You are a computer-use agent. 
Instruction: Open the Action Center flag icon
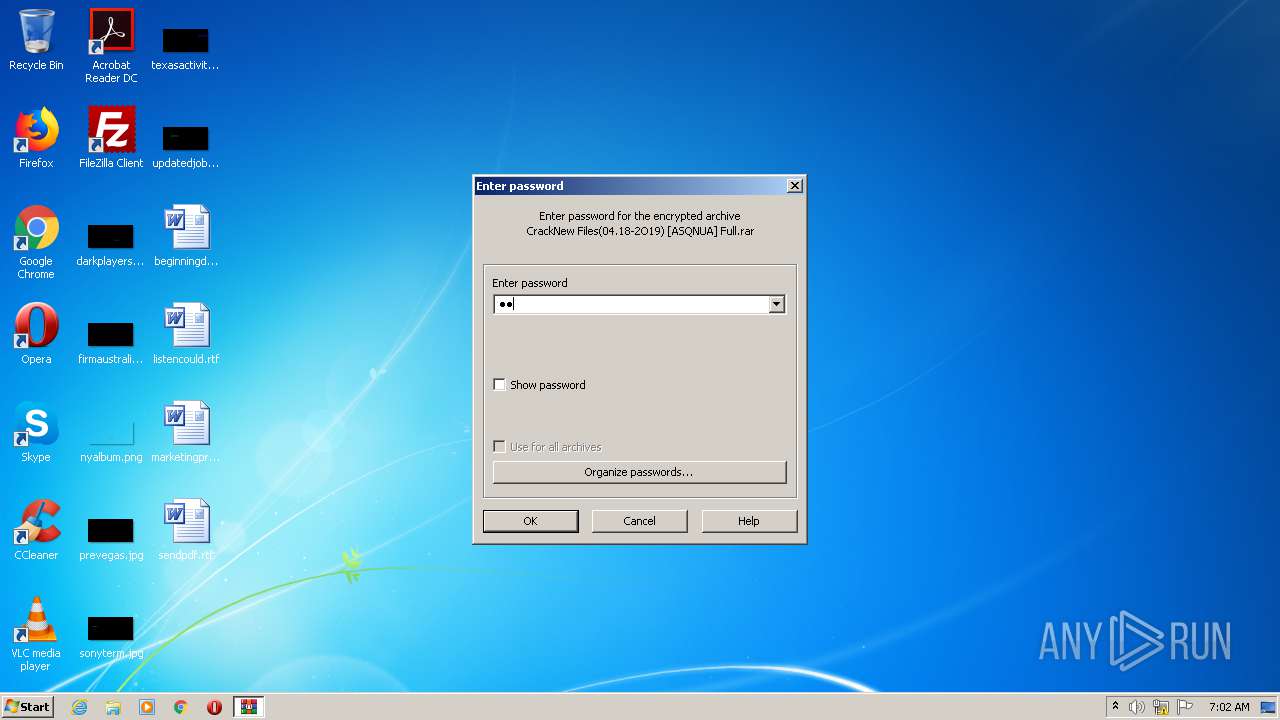pyautogui.click(x=1185, y=707)
